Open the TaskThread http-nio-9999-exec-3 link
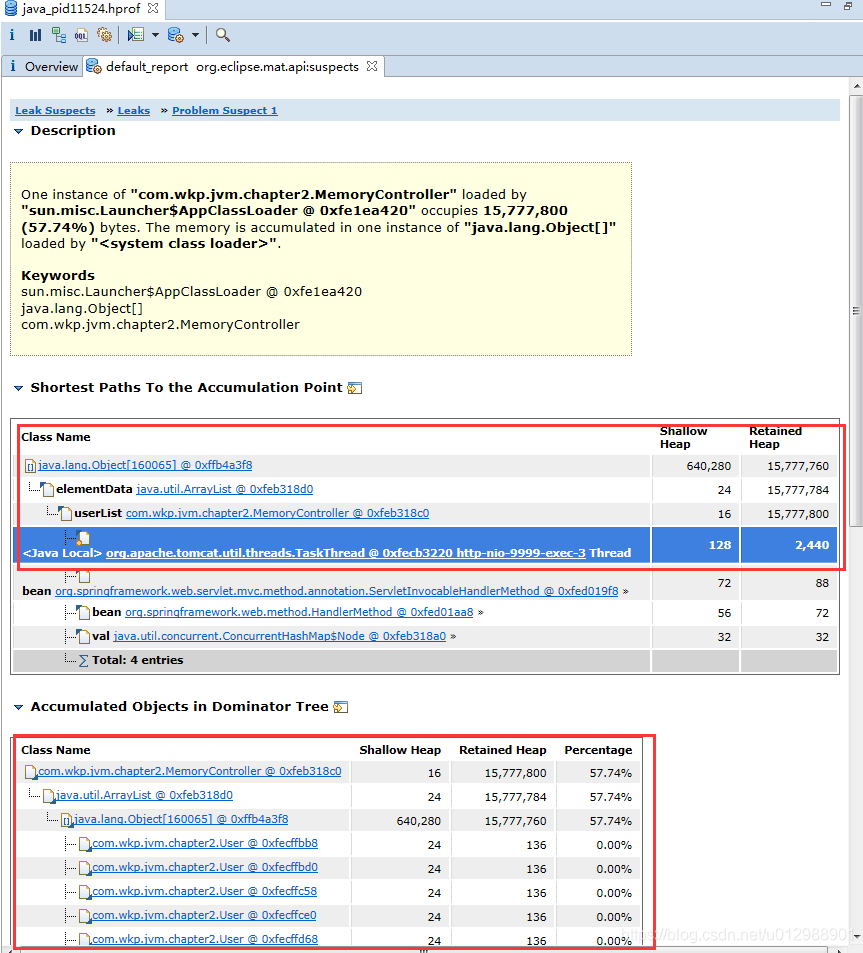 point(346,552)
